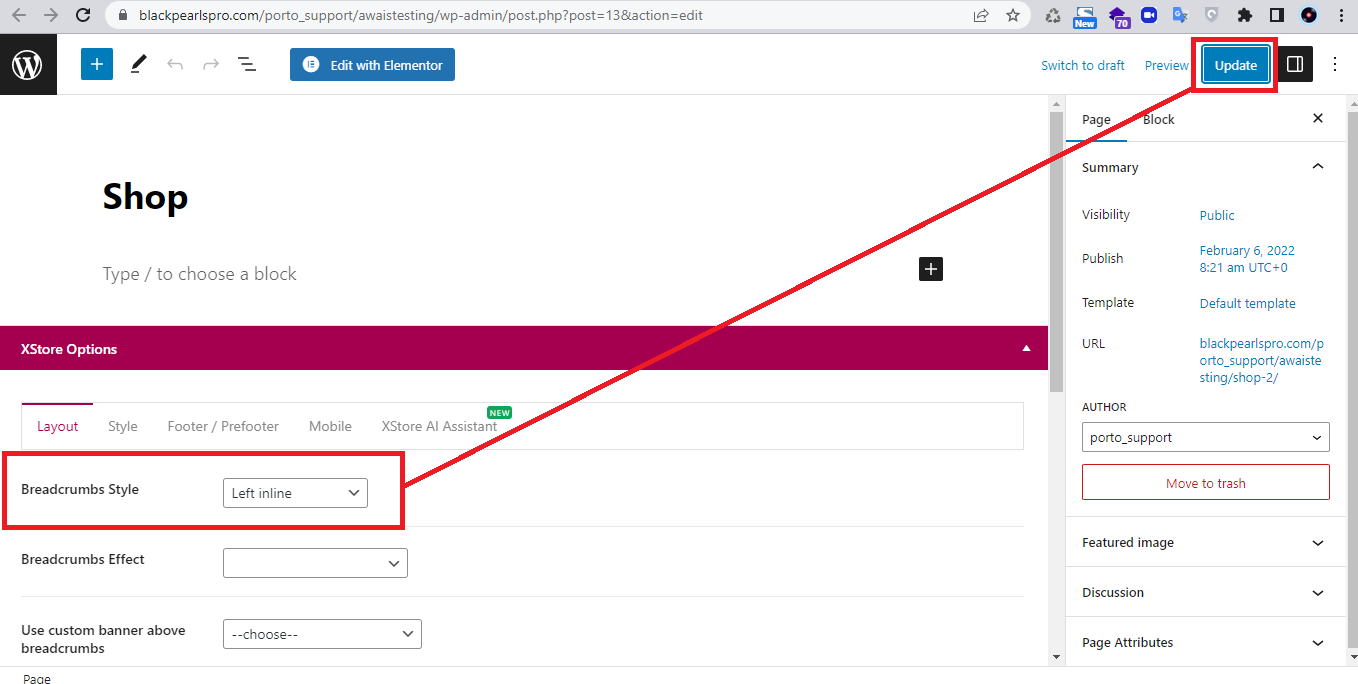The height and width of the screenshot is (684, 1358).
Task: Open the extension with 70 badge
Action: coord(1119,17)
